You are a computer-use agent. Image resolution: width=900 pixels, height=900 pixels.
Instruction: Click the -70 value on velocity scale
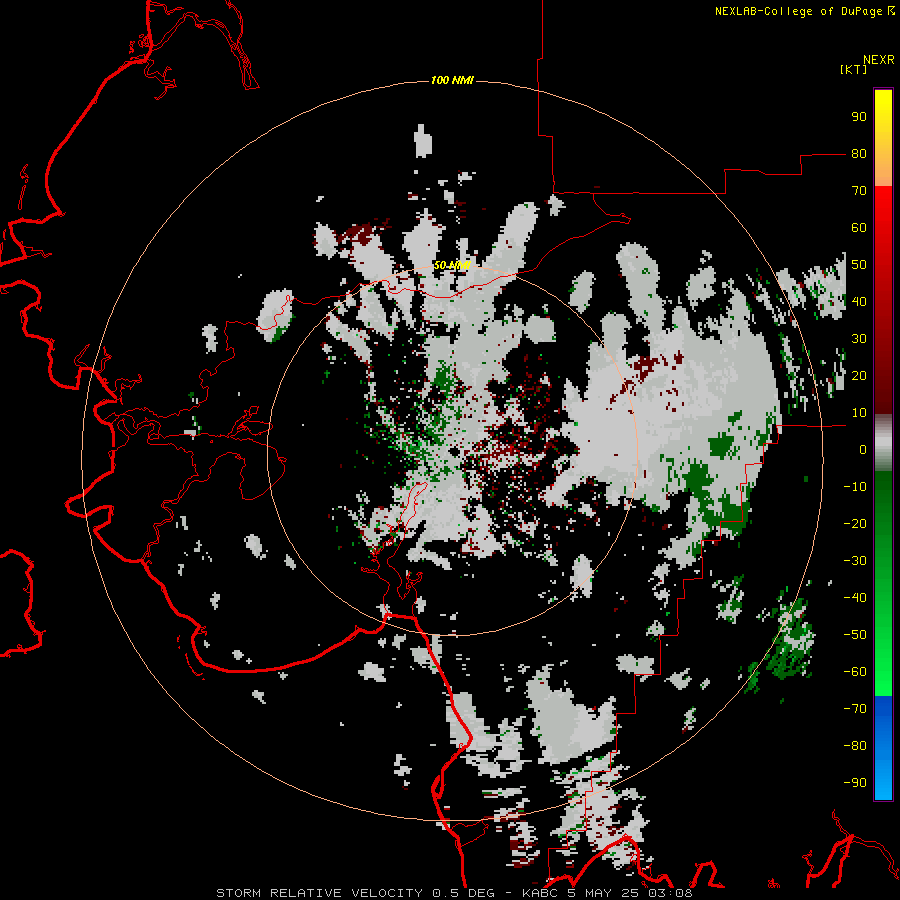(855, 708)
